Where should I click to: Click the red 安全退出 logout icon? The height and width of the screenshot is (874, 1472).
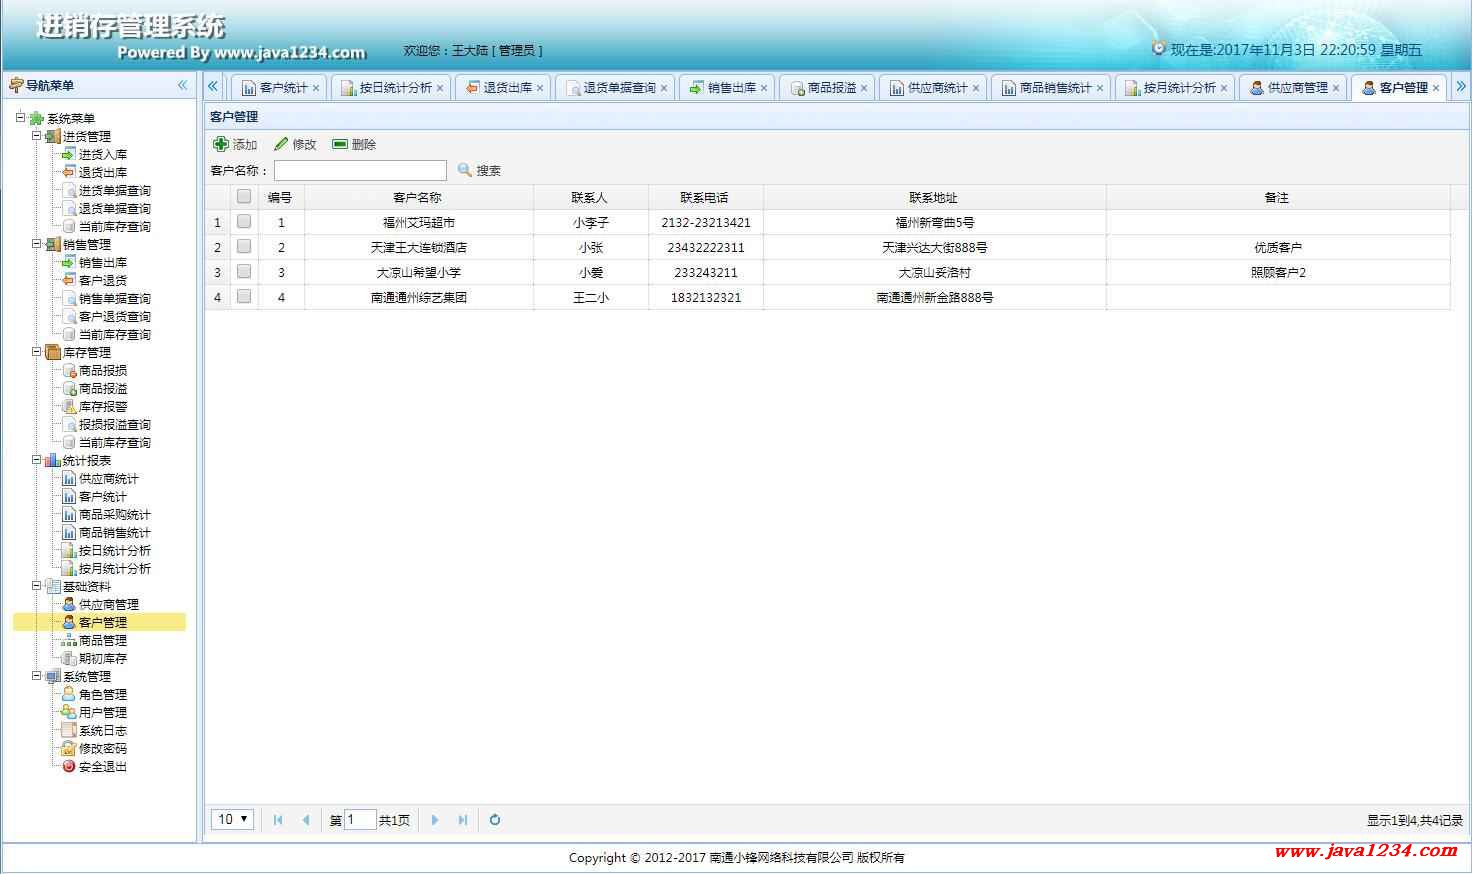[x=68, y=766]
